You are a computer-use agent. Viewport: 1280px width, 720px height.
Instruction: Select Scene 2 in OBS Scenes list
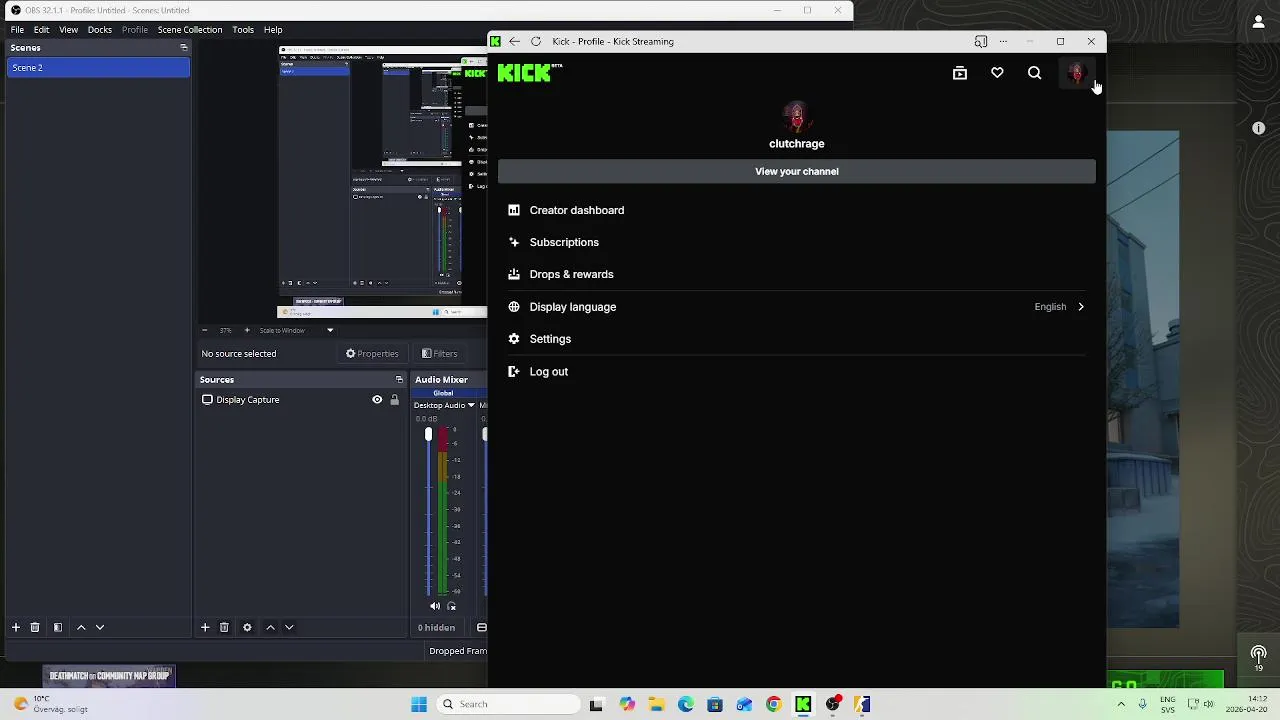click(x=98, y=67)
